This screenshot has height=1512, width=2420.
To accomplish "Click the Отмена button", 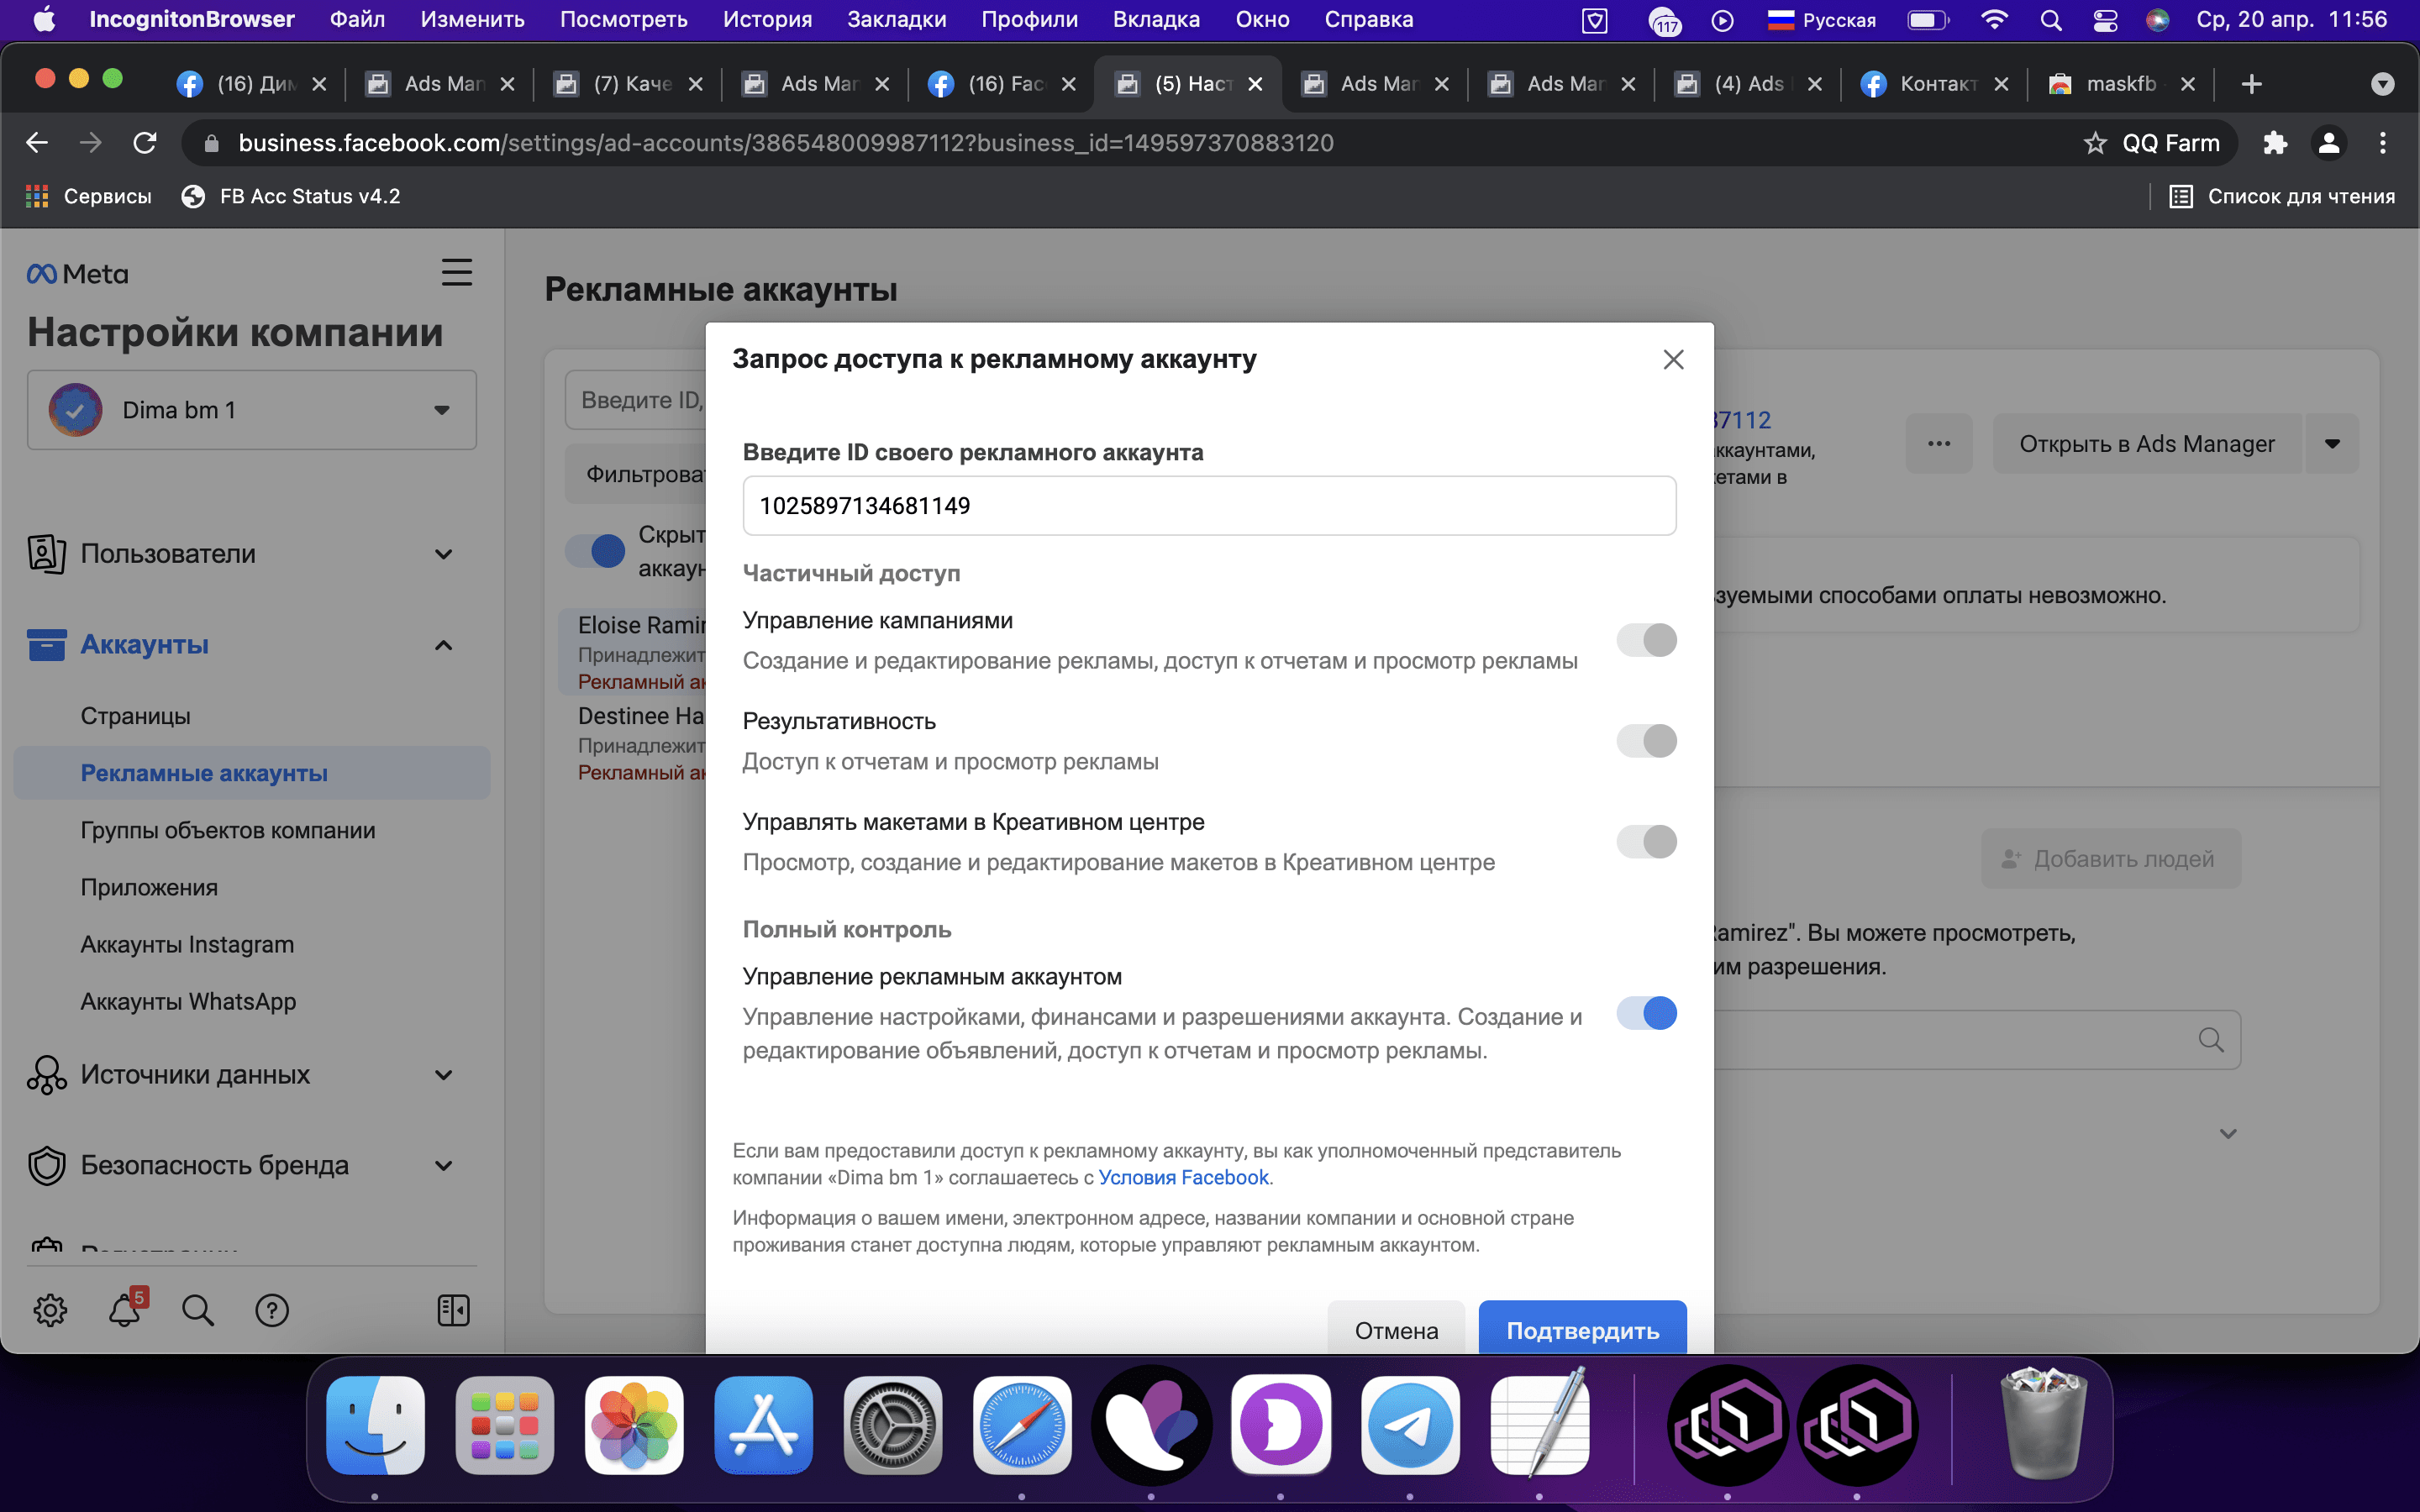I will pos(1396,1330).
